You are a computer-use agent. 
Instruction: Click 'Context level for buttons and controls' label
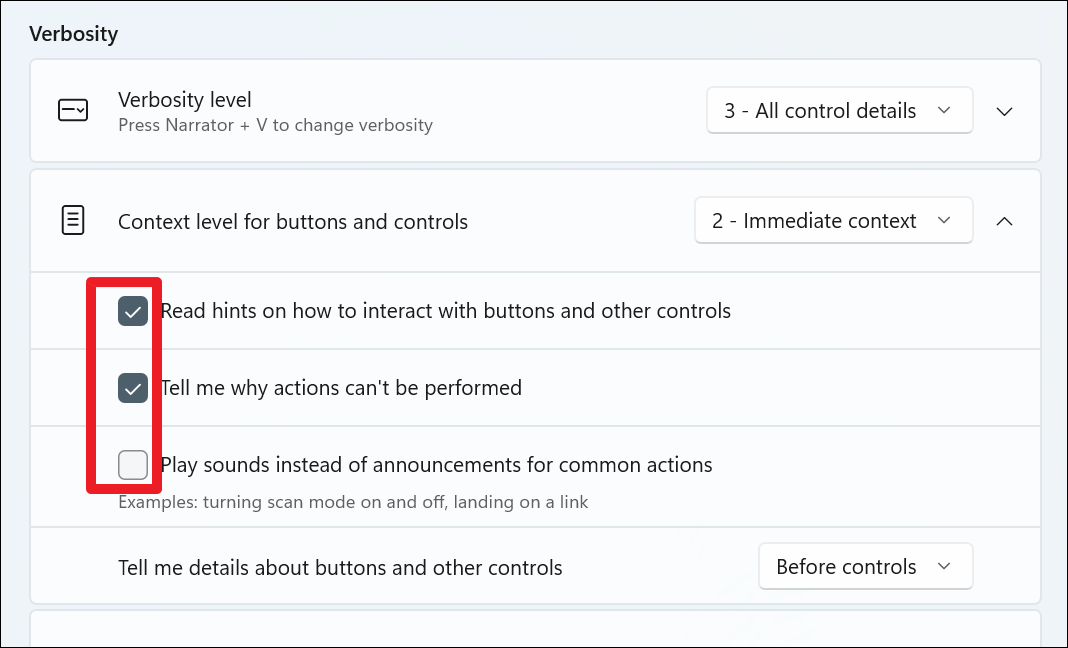pyautogui.click(x=293, y=222)
